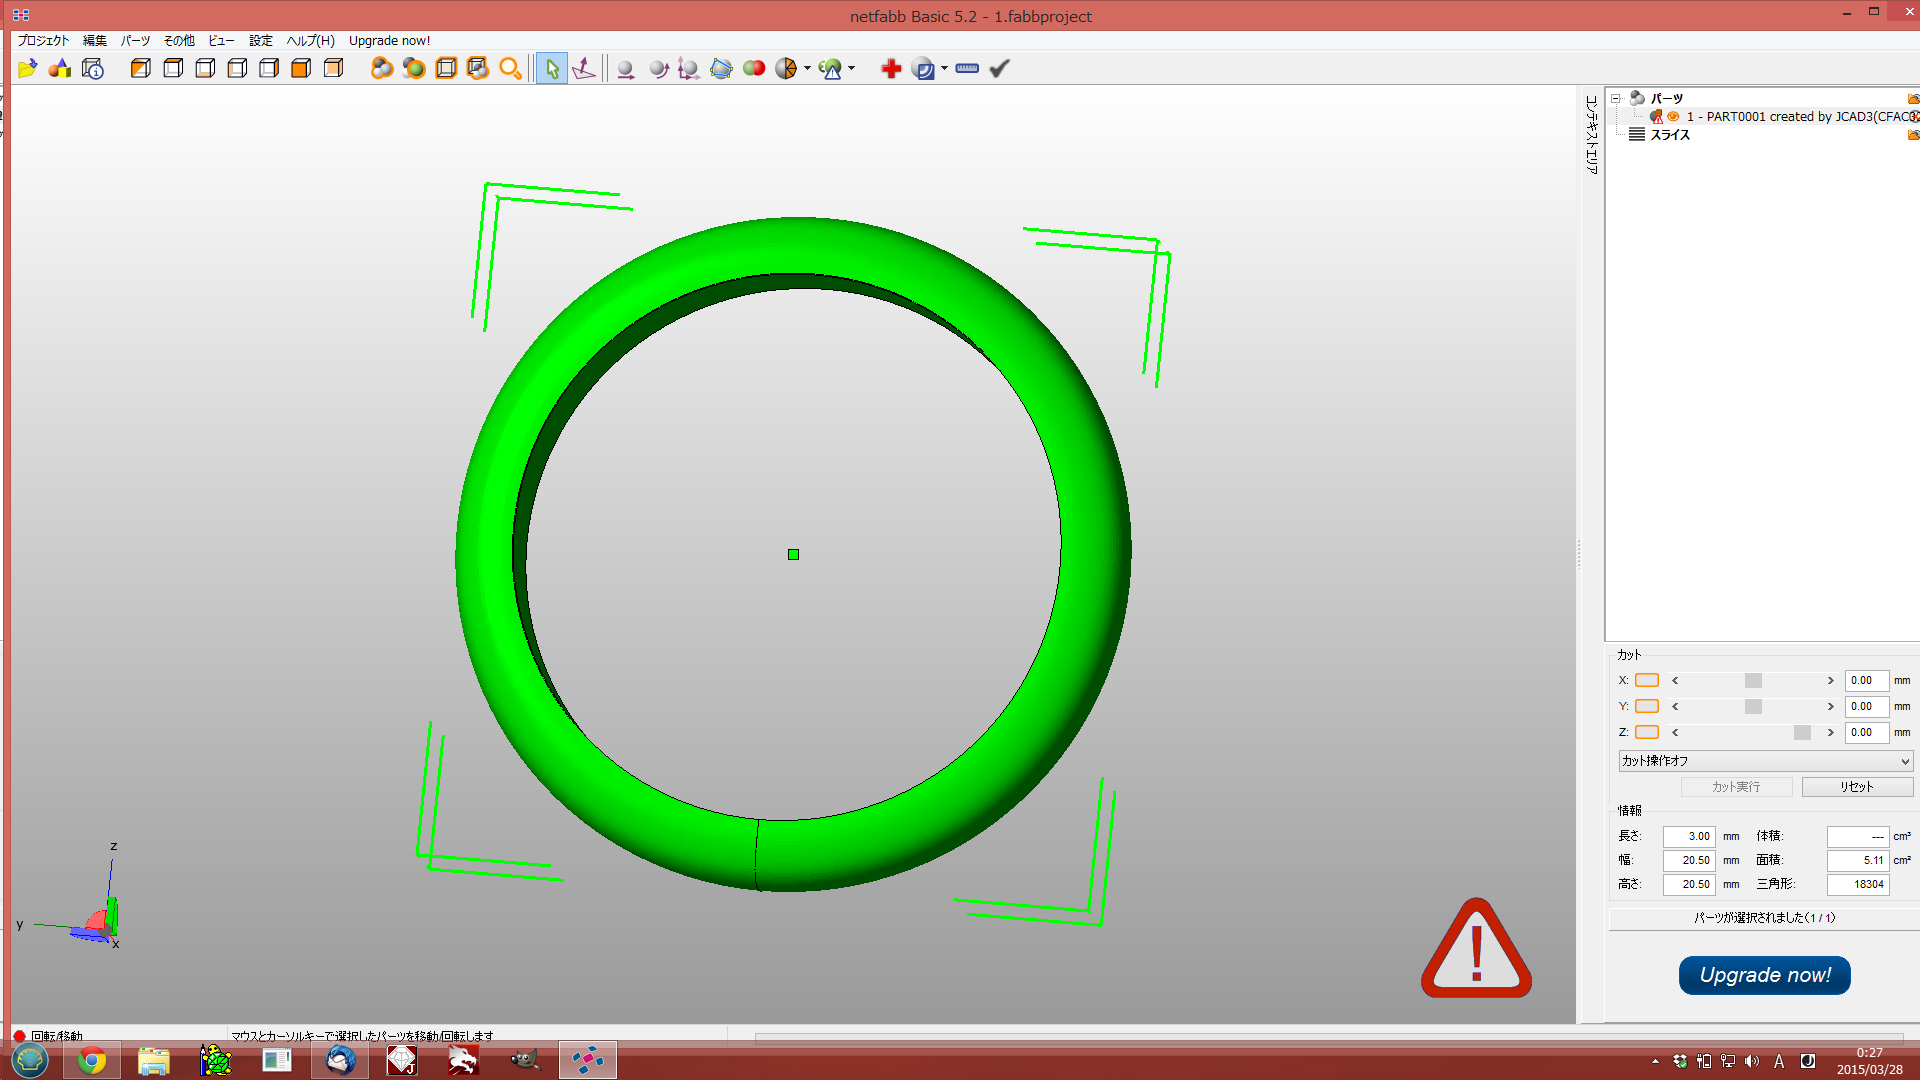Add part with primitives shapes icon

tap(60, 68)
